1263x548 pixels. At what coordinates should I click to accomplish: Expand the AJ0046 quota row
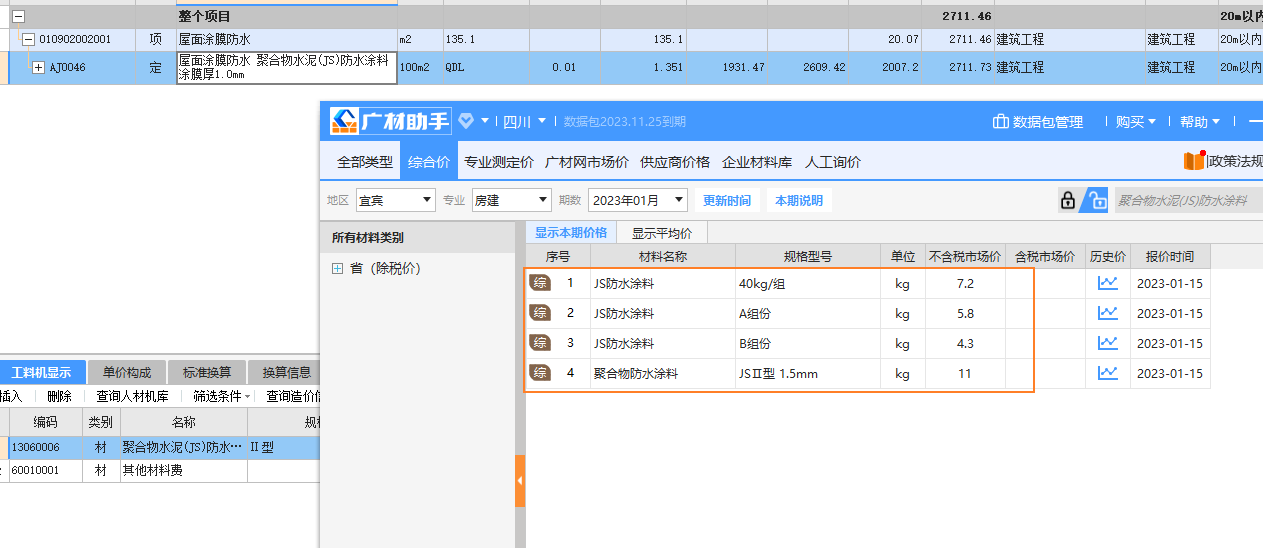click(39, 68)
